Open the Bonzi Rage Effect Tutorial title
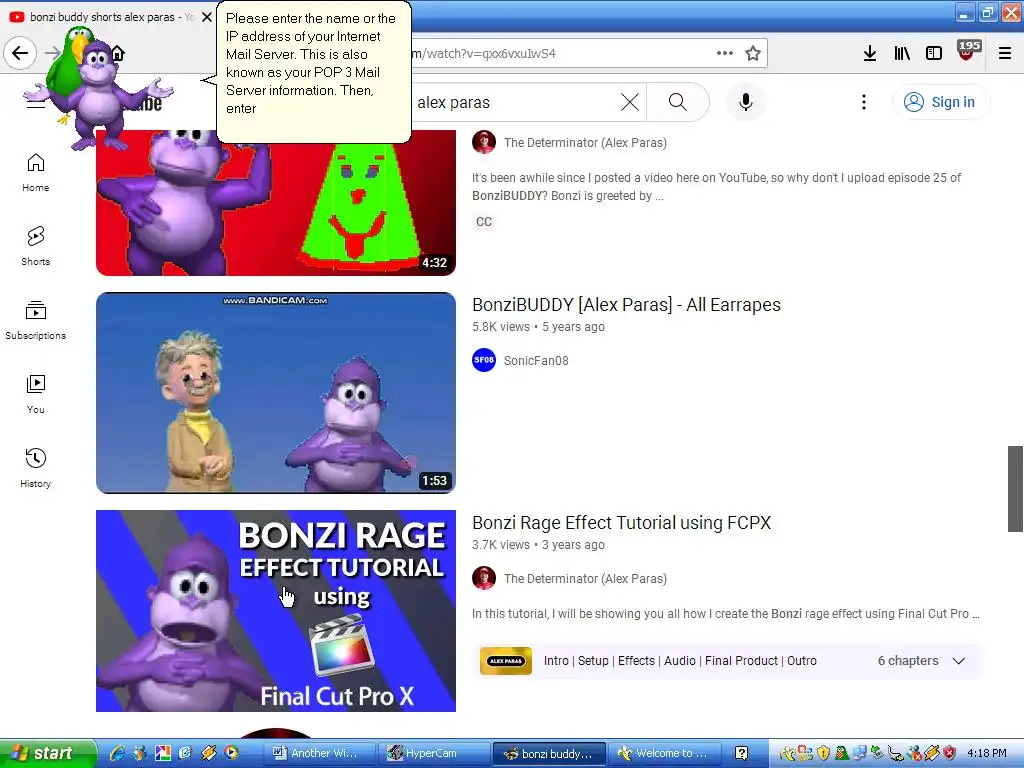 pyautogui.click(x=622, y=523)
